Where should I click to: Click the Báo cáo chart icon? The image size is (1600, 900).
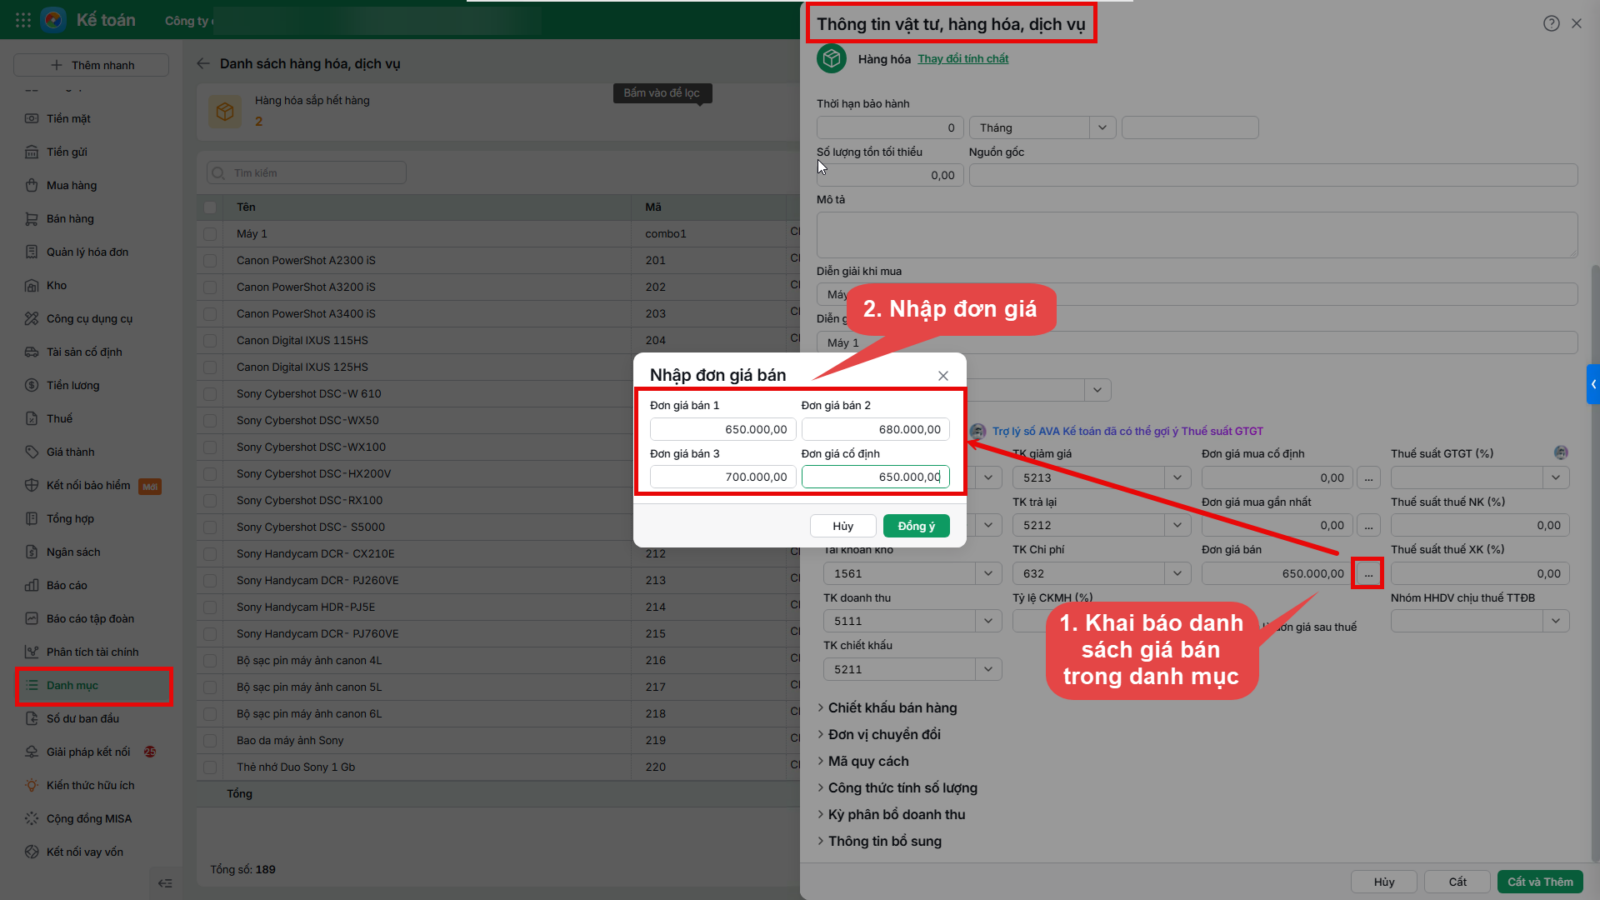(31, 585)
